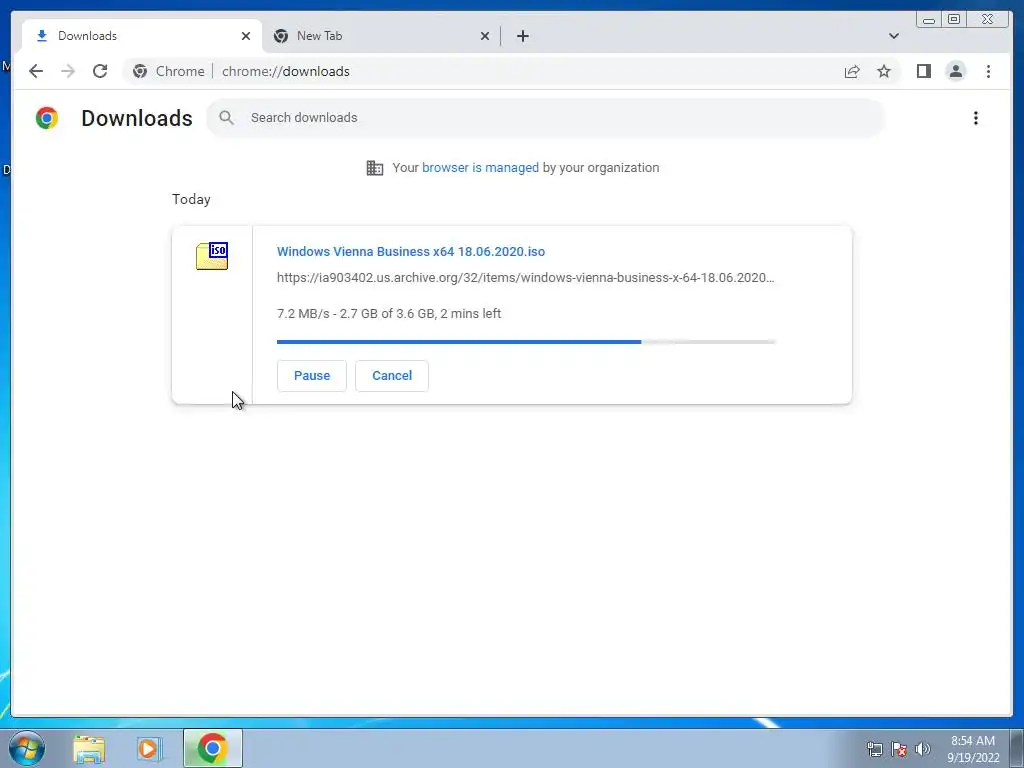The height and width of the screenshot is (768, 1024).
Task: Select the Downloads tab
Action: 141,36
